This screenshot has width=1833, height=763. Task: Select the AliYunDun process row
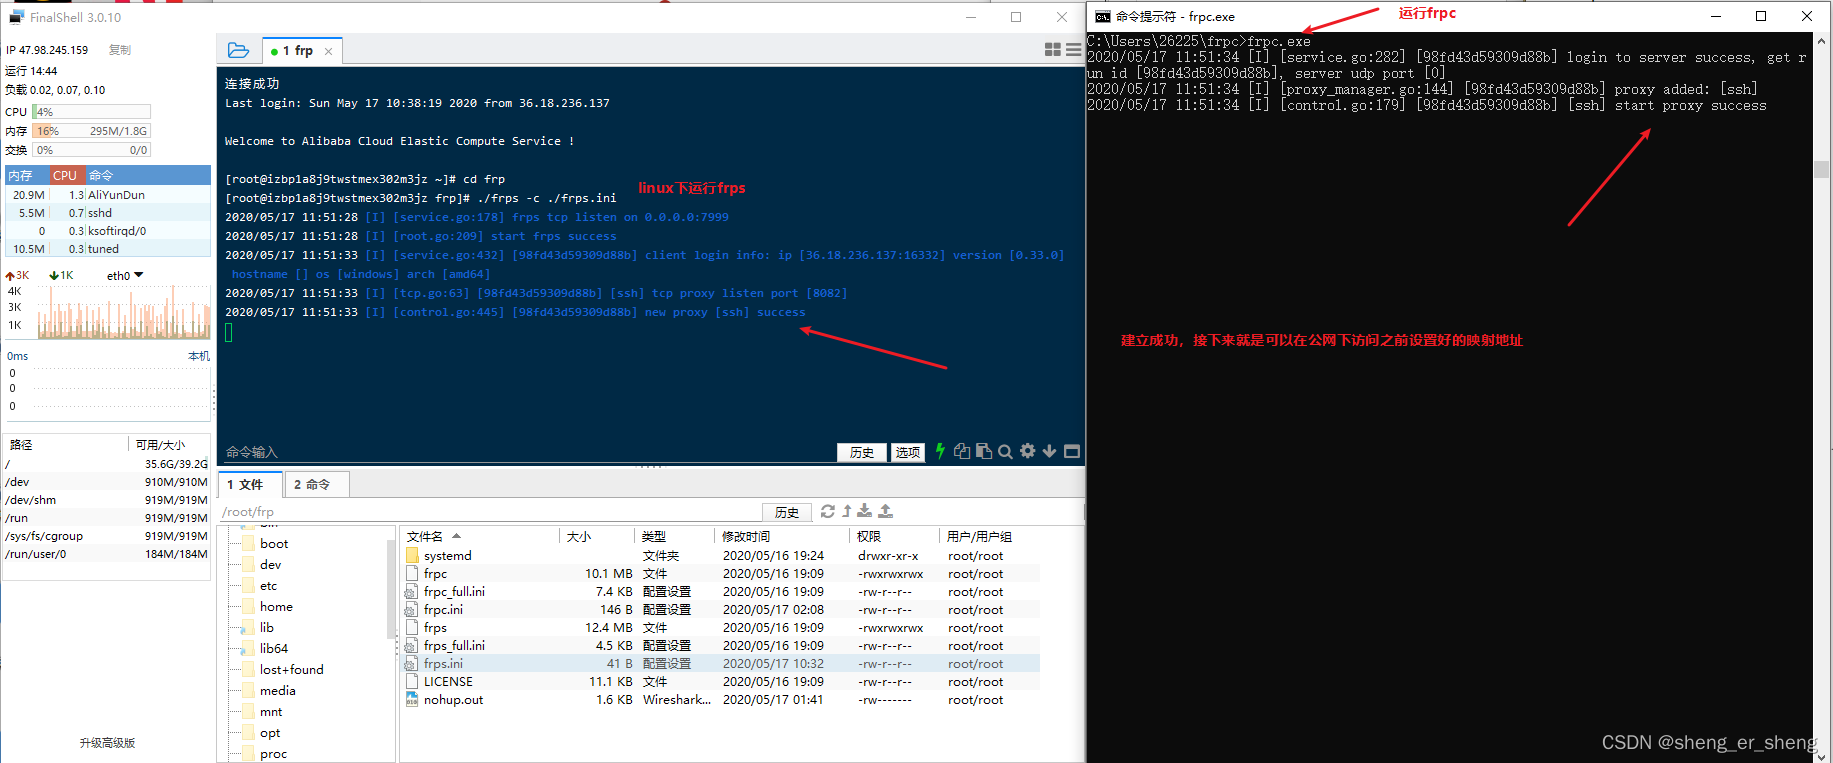pyautogui.click(x=108, y=195)
